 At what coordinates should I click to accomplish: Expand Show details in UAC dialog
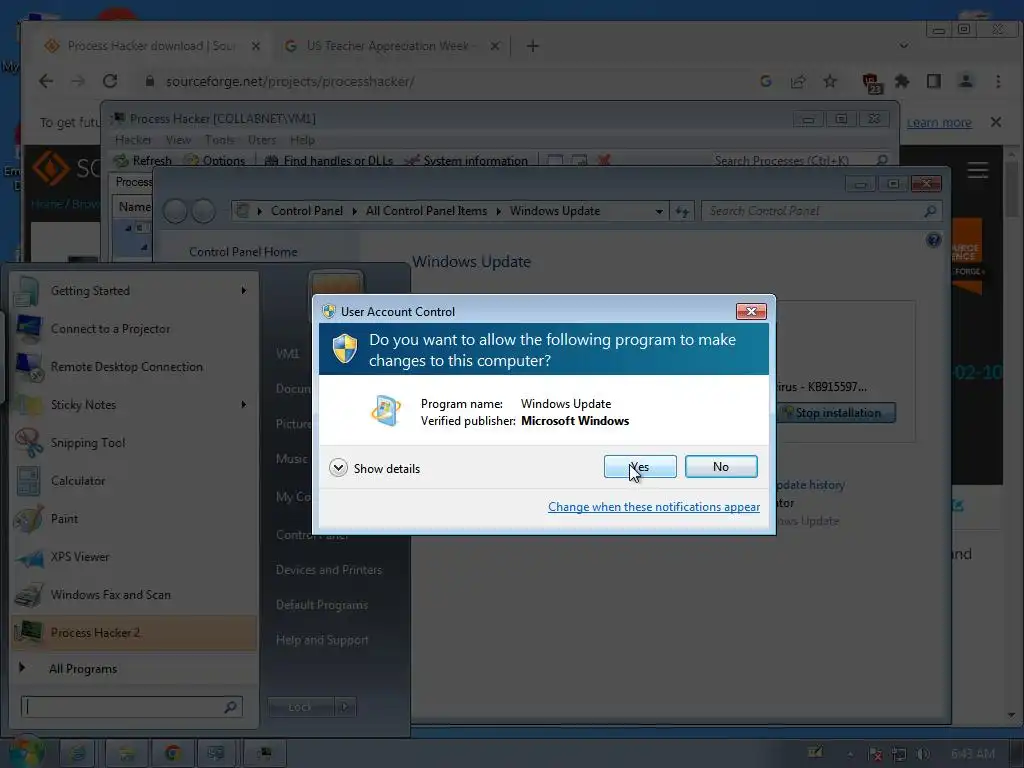[375, 468]
